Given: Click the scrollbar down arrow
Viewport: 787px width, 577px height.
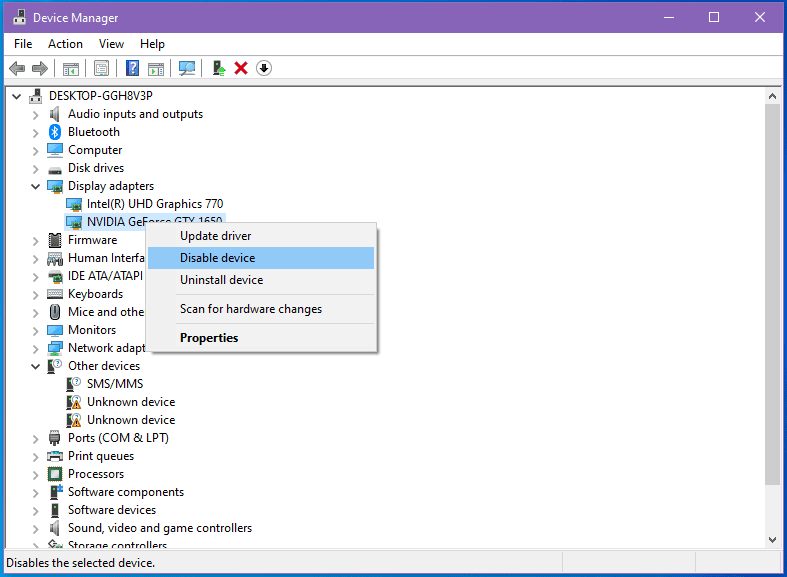Looking at the screenshot, I should (772, 540).
